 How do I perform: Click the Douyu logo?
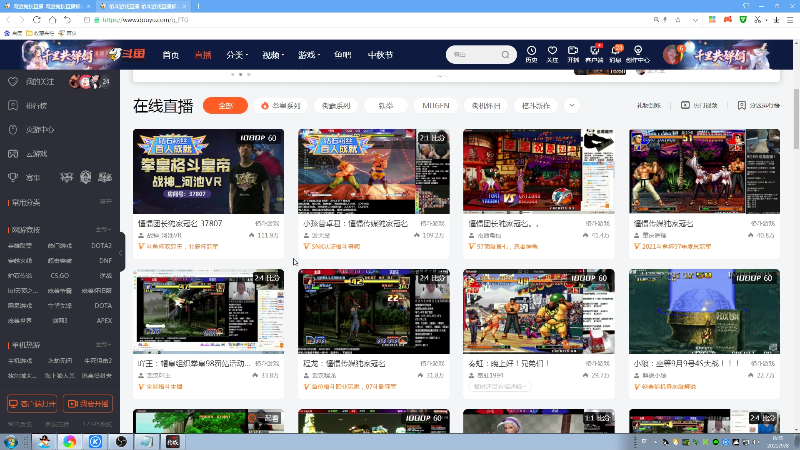tap(128, 54)
